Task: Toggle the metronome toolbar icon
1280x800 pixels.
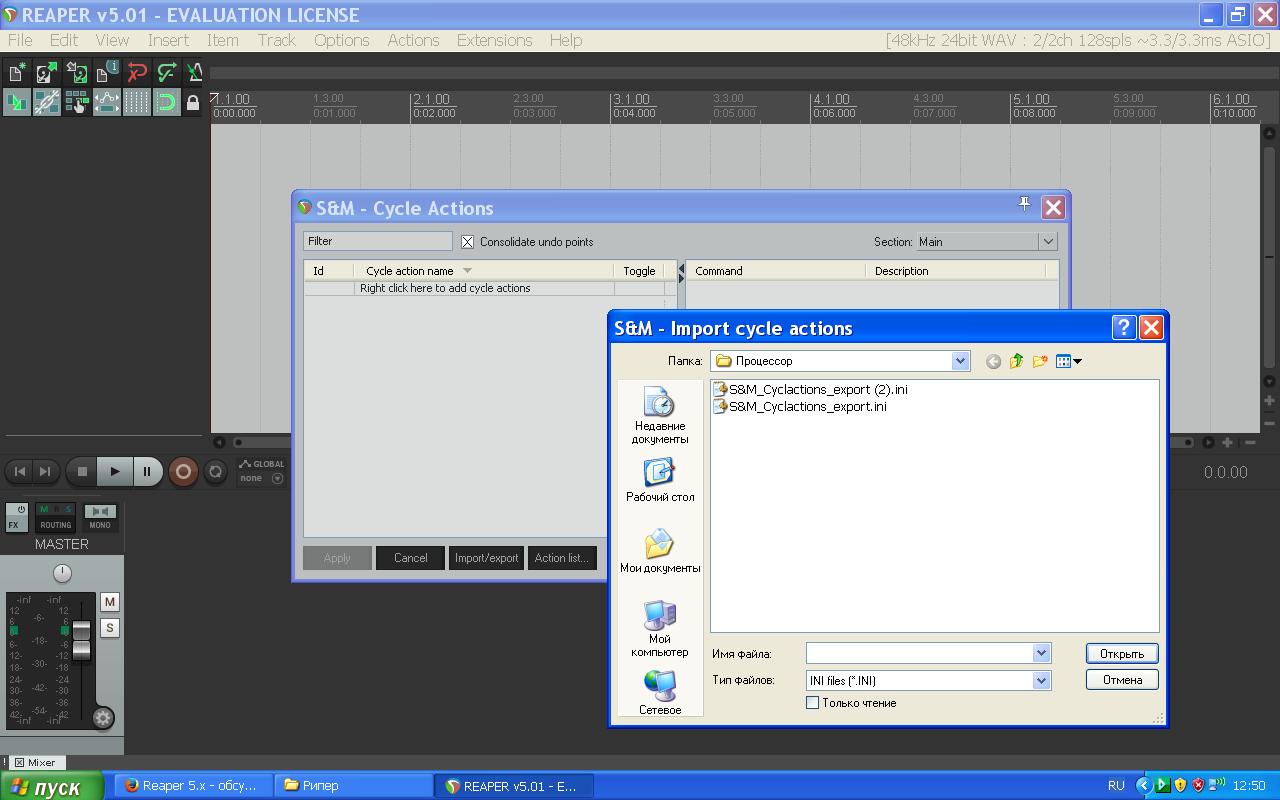Action: point(195,72)
